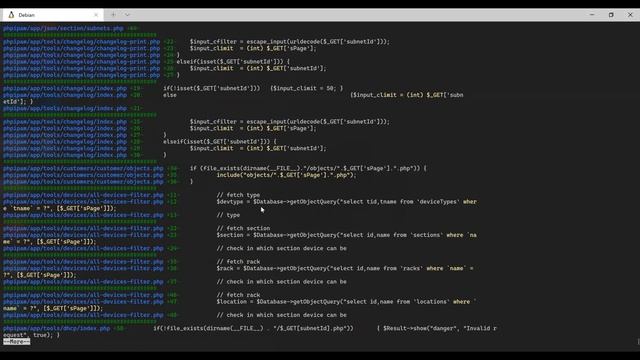This screenshot has width=640, height=360.
Task: Click the $devtype getObjectQuery line
Action: tap(347, 202)
